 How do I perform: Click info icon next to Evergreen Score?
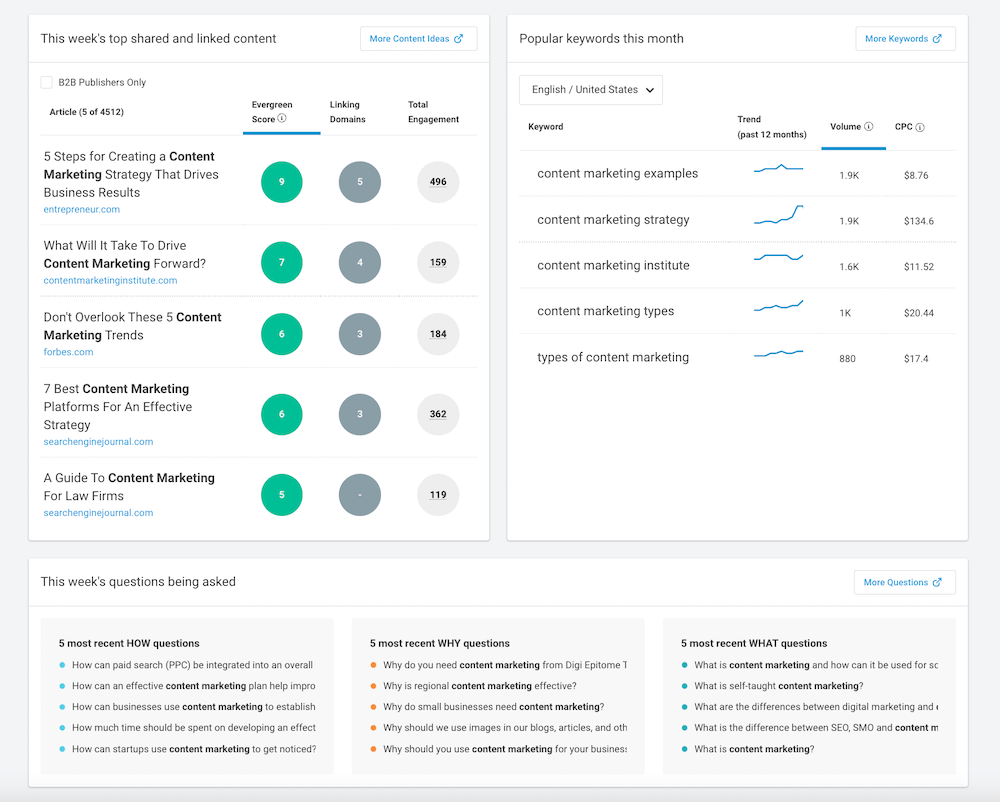click(x=282, y=119)
